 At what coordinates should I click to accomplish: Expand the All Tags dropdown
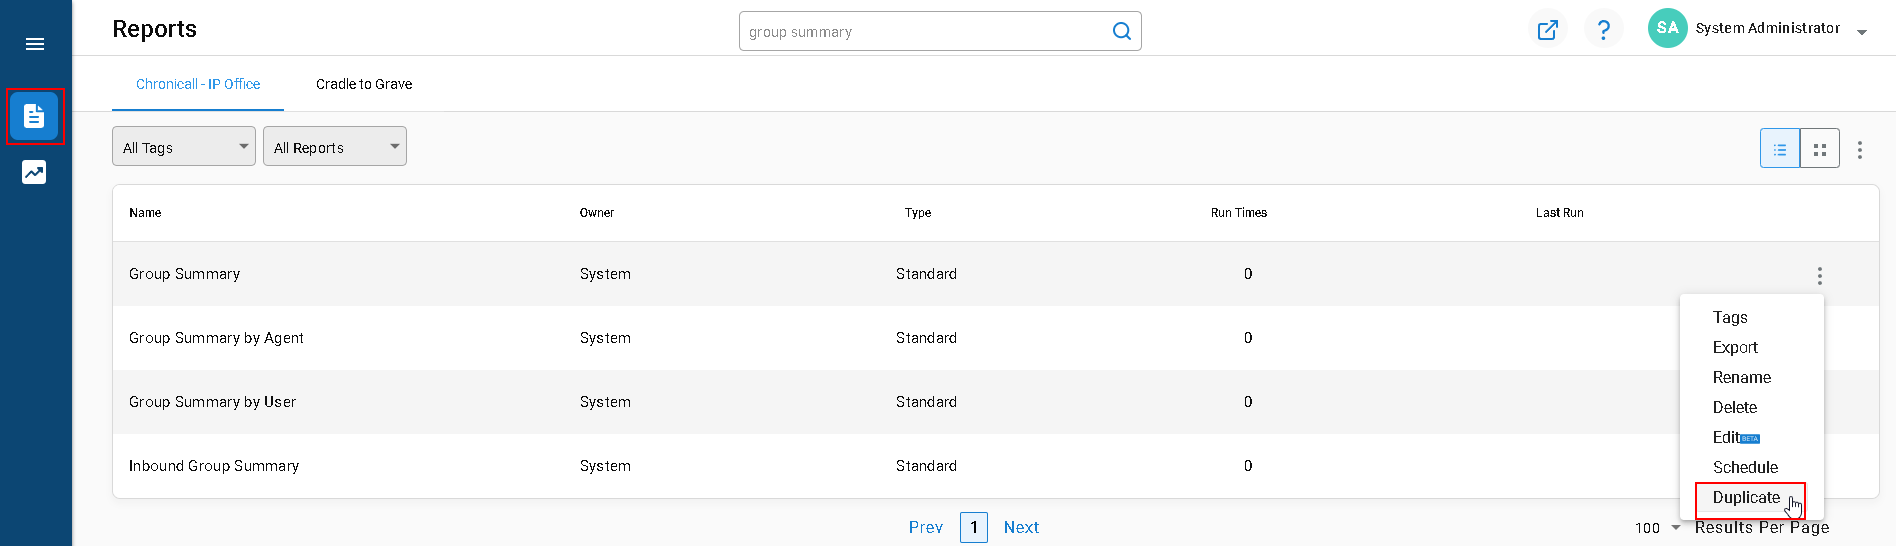[x=184, y=146]
